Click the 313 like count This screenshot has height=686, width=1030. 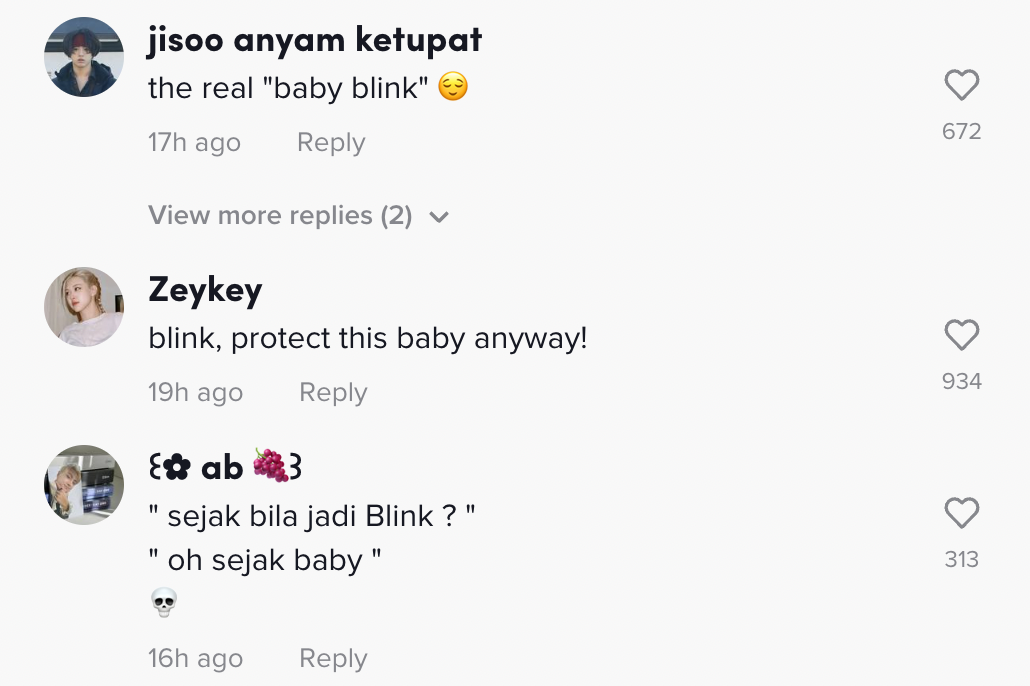962,559
